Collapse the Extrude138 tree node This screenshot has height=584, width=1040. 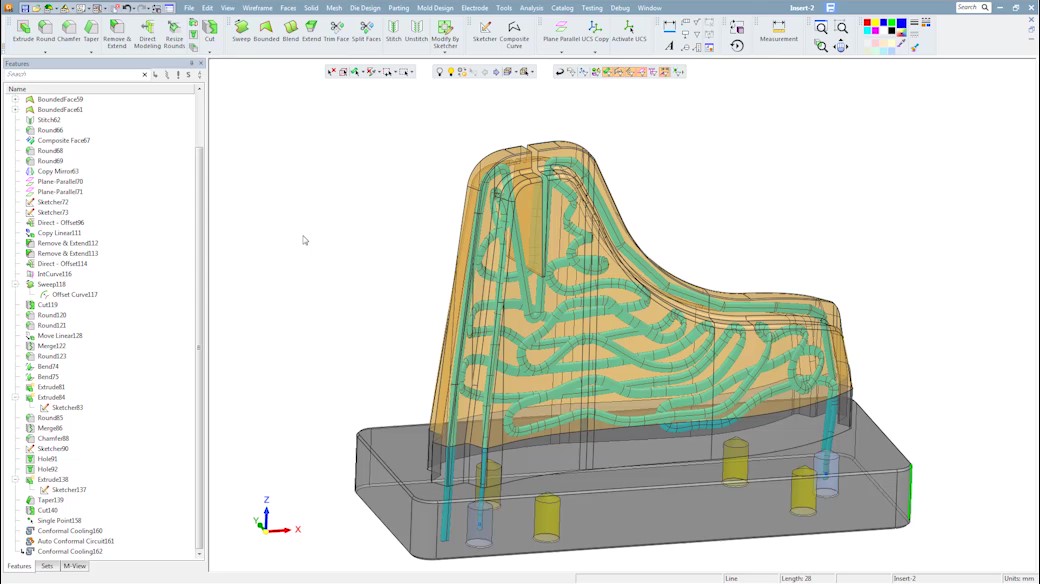(x=15, y=479)
